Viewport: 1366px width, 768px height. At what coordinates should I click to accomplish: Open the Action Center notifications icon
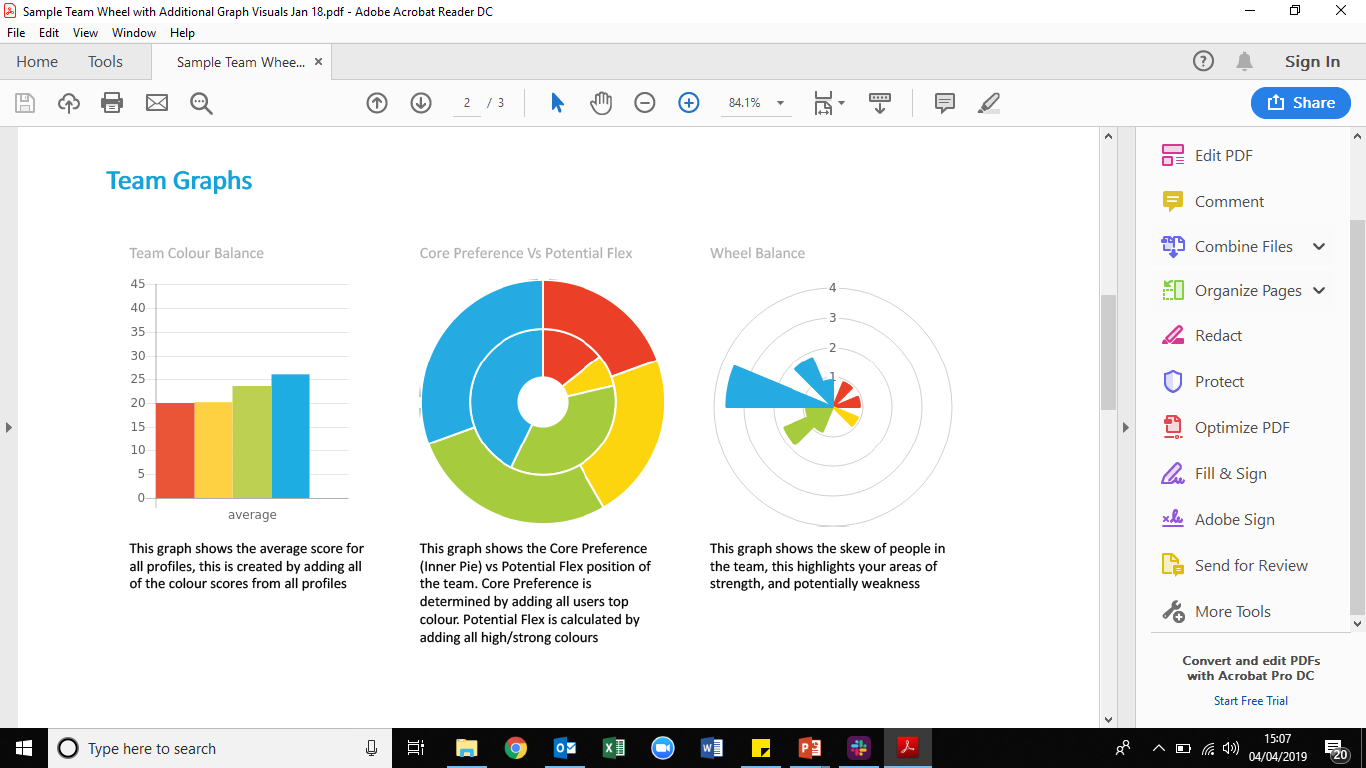click(1336, 748)
